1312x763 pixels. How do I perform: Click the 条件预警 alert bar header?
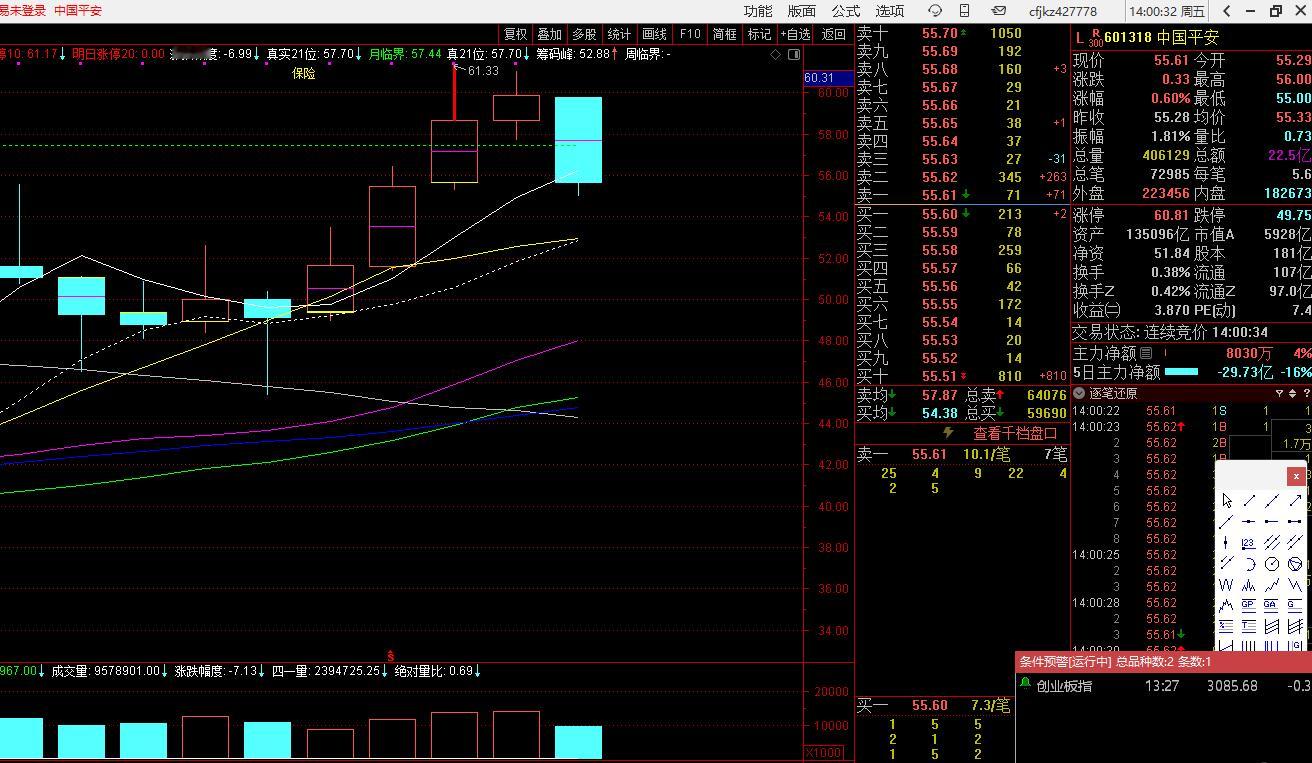[x=1163, y=661]
